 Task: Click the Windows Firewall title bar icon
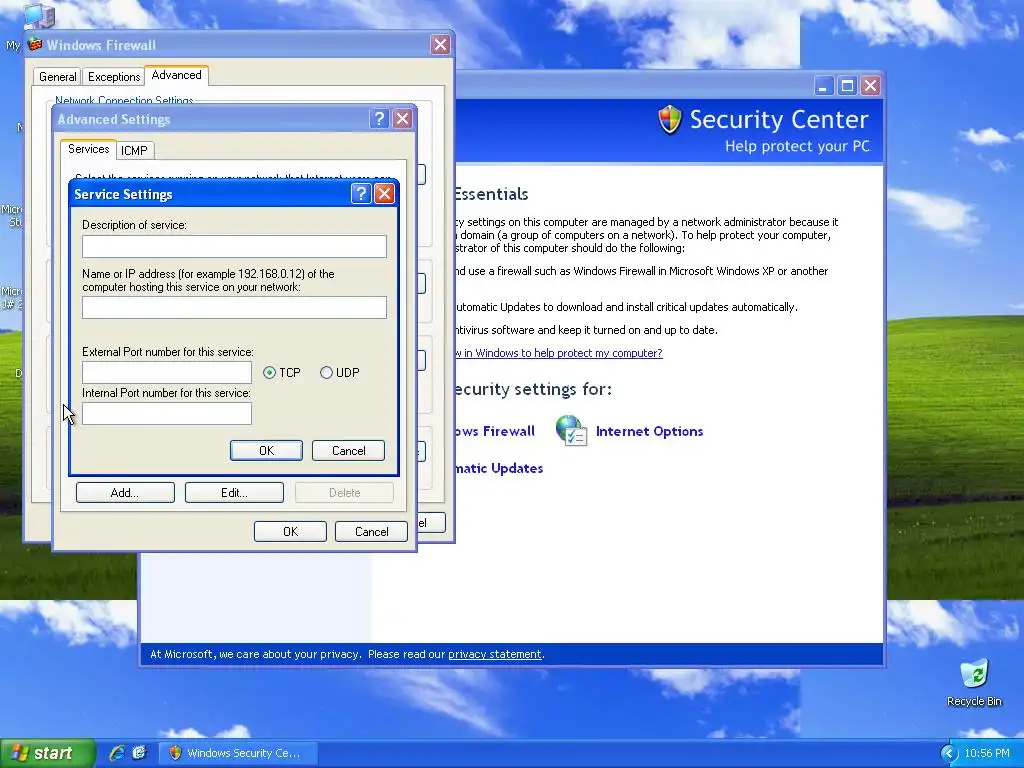click(35, 44)
